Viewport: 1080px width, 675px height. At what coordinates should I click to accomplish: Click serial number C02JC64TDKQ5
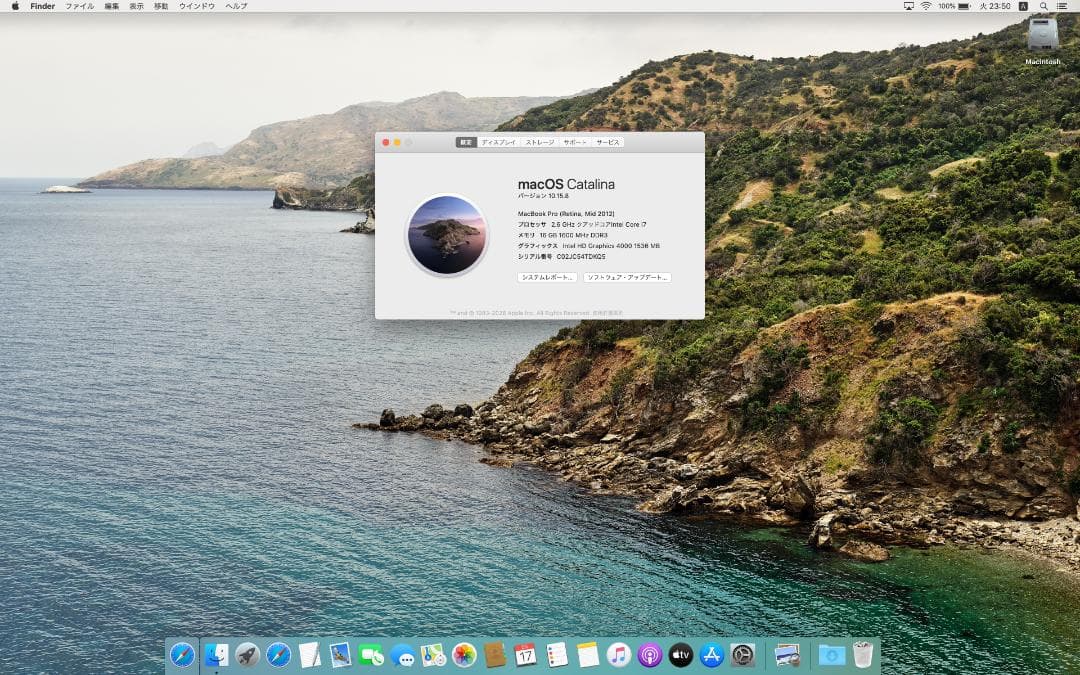581,256
